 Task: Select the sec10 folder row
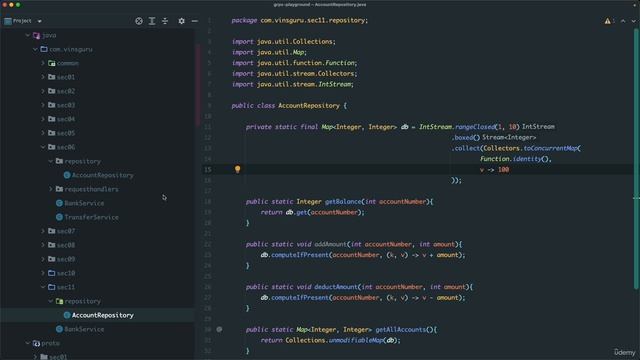coord(97,273)
